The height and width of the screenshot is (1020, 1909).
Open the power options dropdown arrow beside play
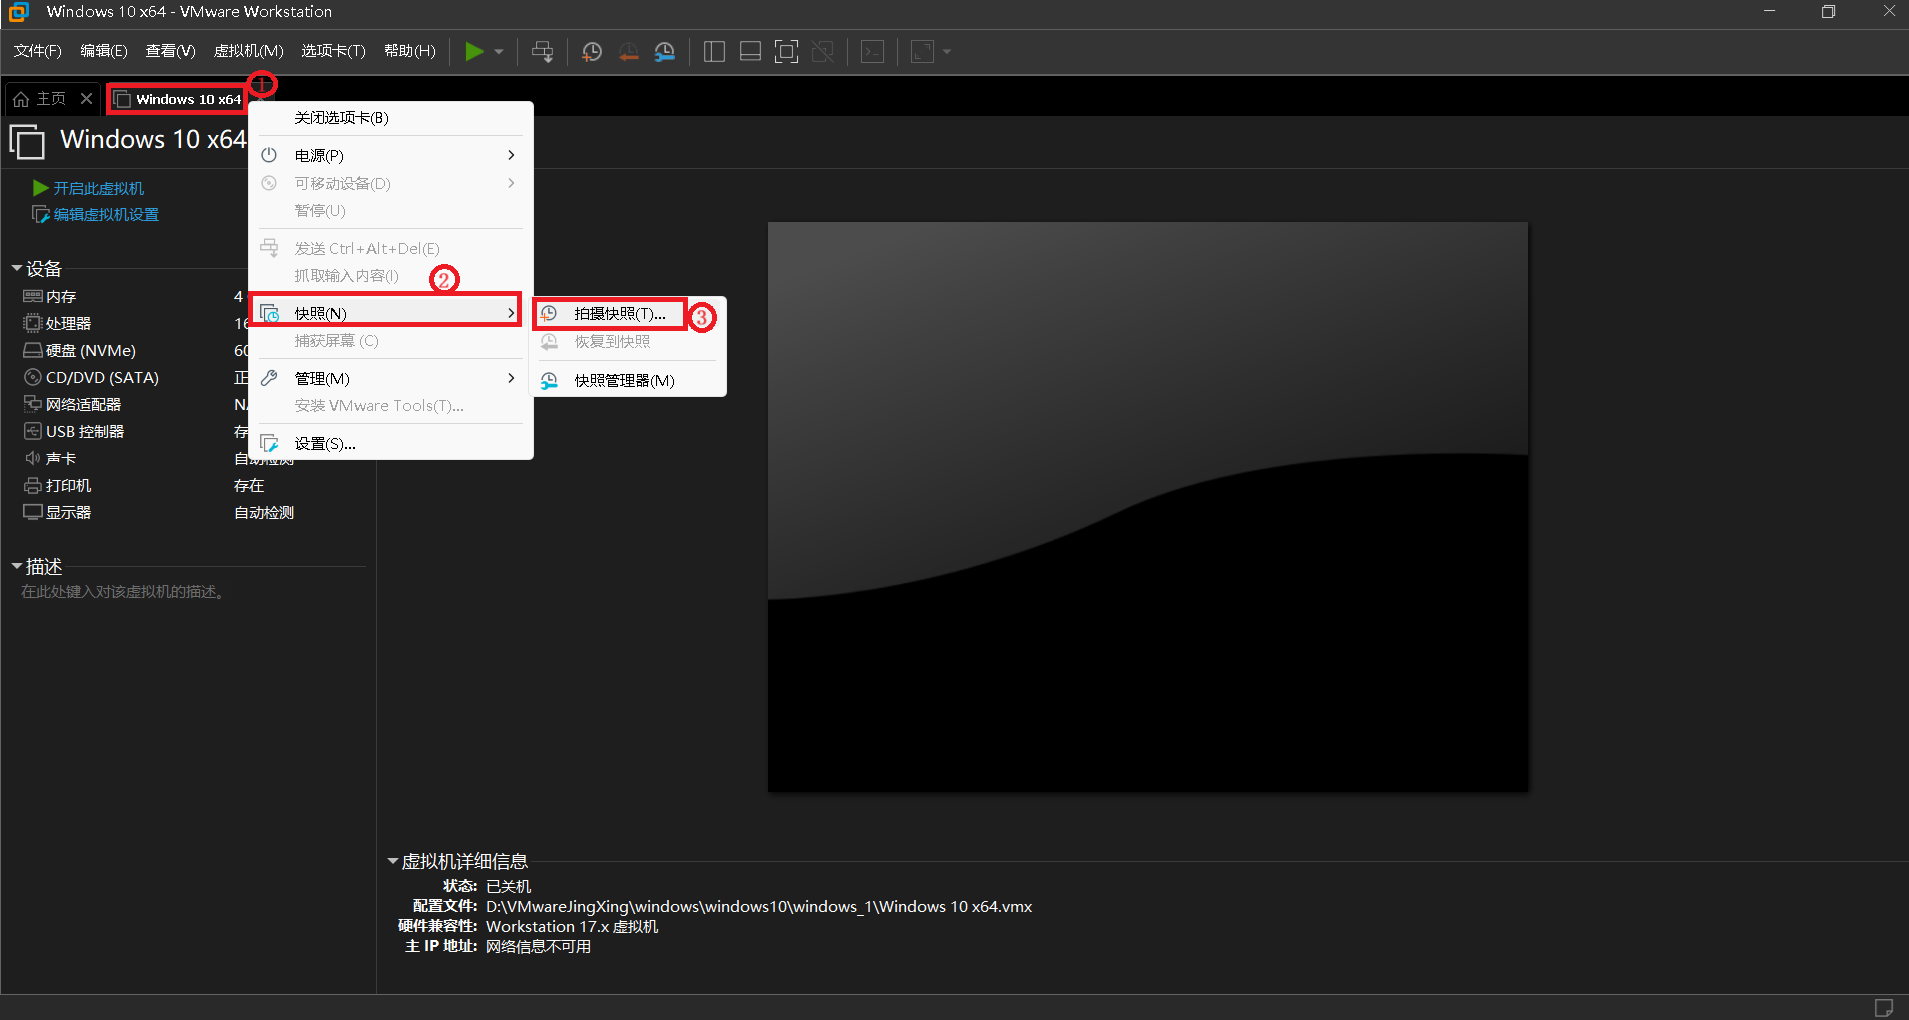click(499, 52)
